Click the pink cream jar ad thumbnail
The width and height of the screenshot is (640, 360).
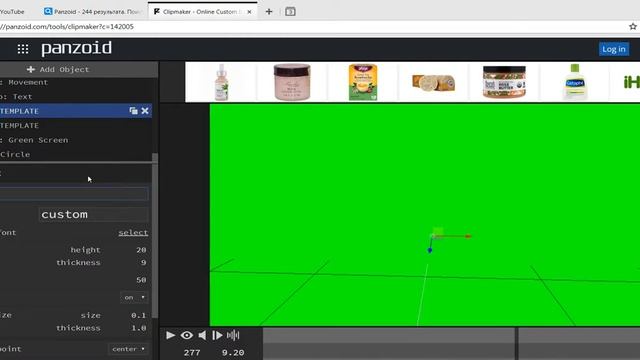click(292, 82)
